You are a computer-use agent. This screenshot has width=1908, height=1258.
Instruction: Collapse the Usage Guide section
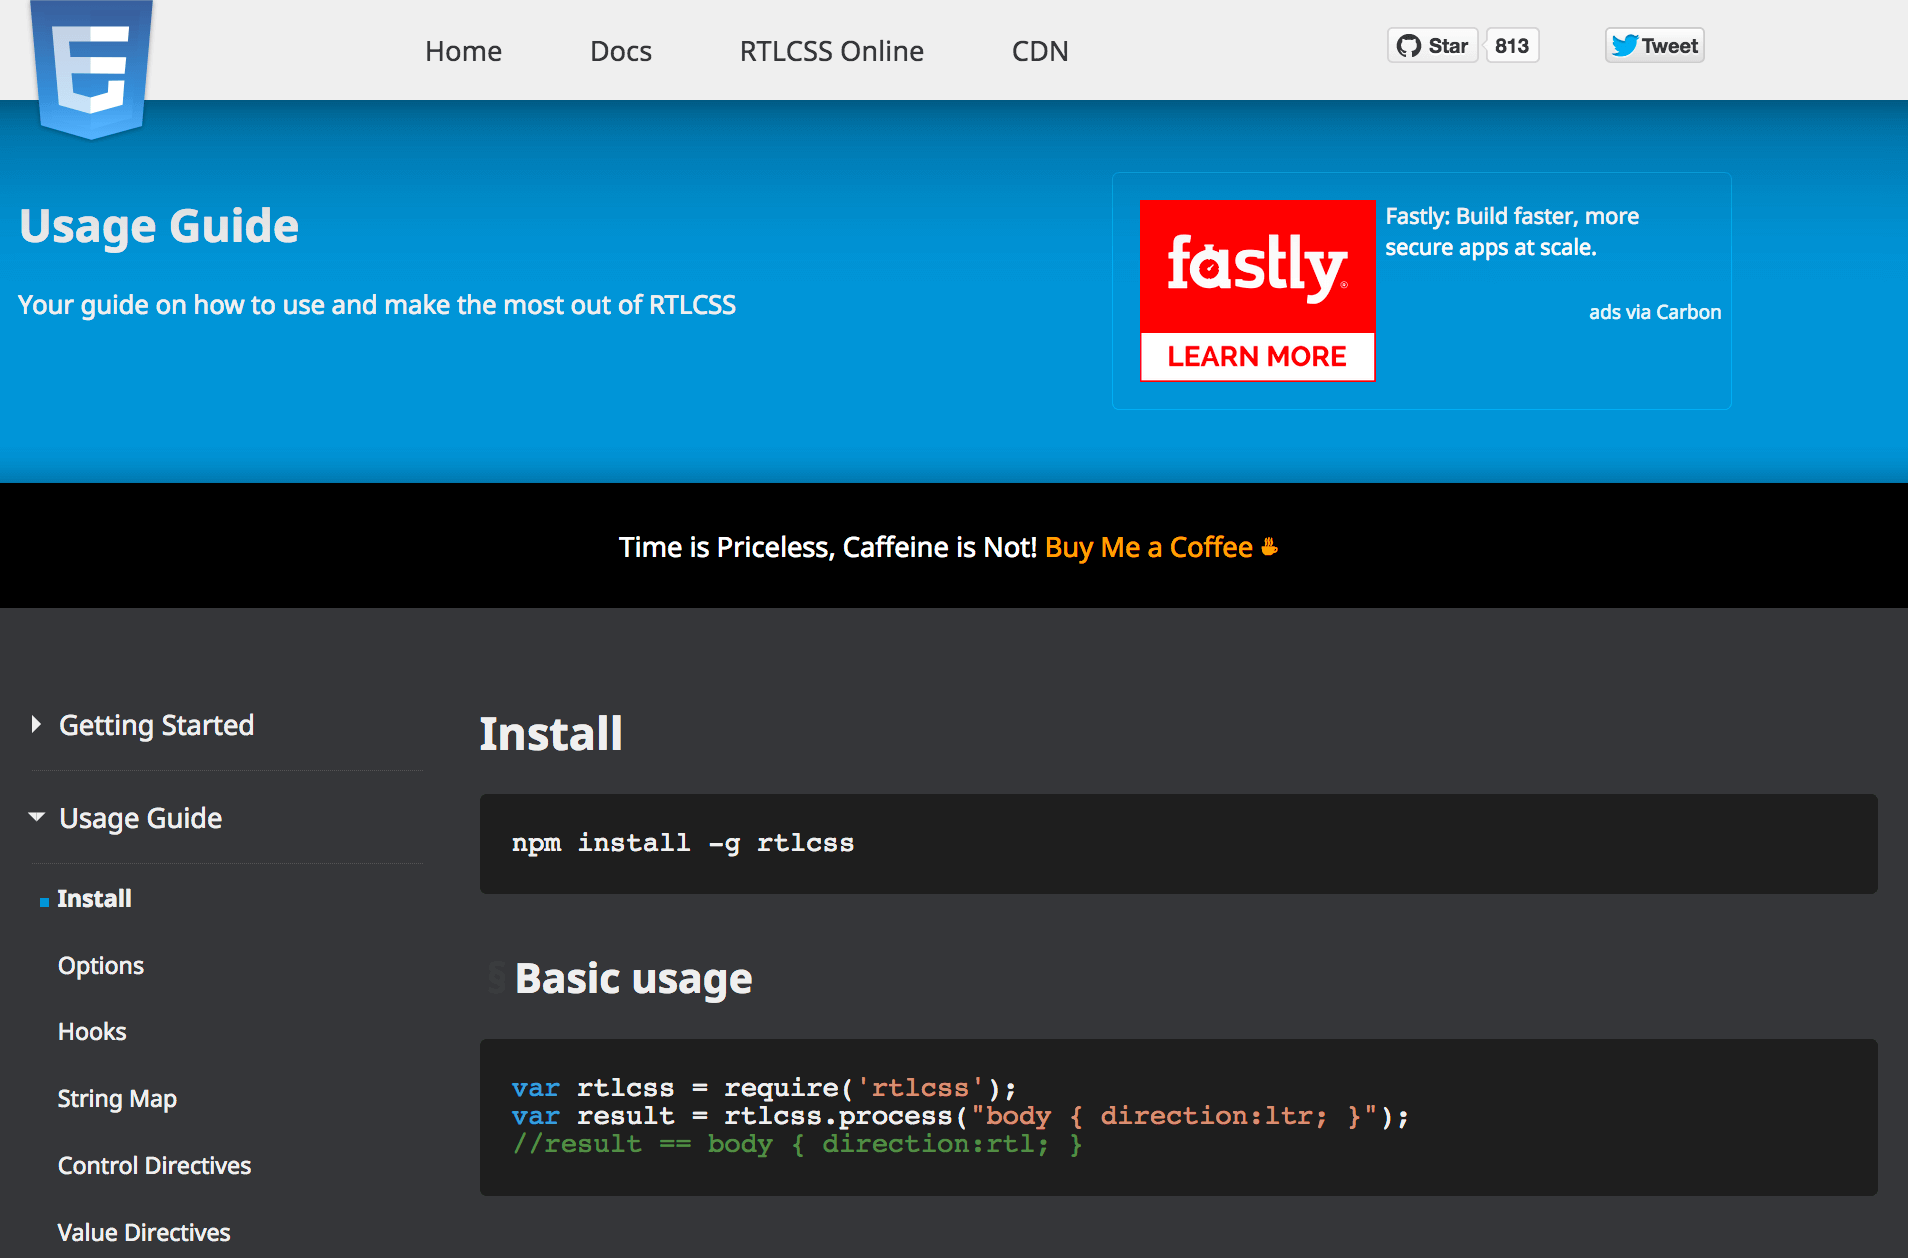click(x=140, y=818)
